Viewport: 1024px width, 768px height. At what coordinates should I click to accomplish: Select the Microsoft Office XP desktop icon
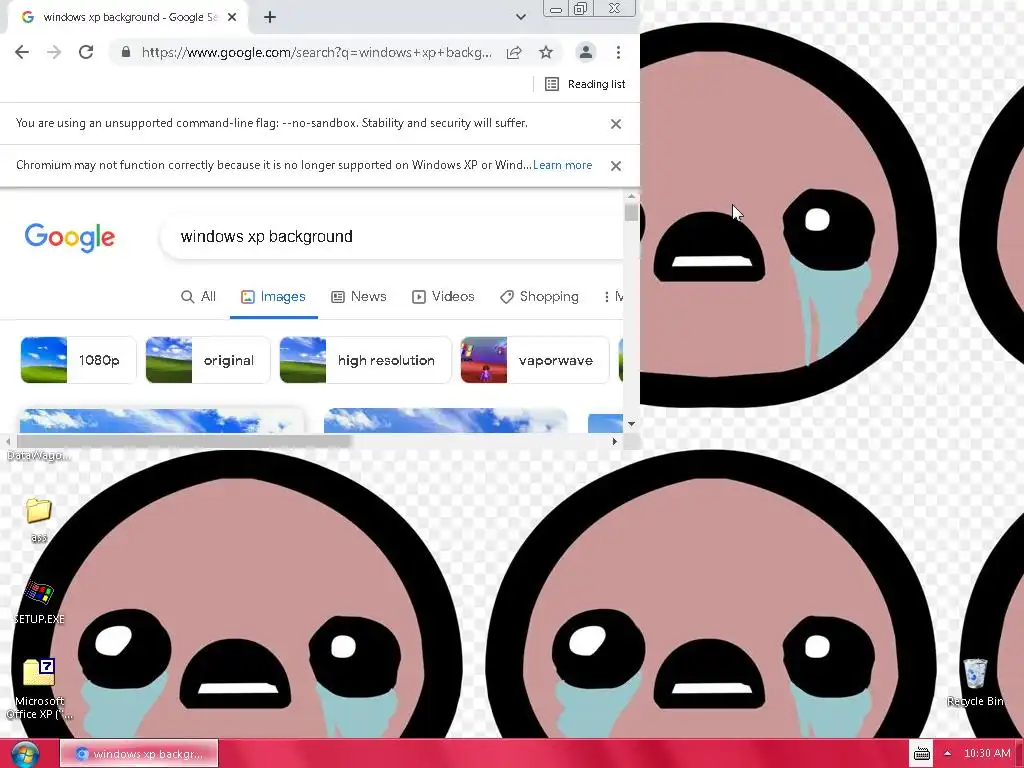coord(39,689)
